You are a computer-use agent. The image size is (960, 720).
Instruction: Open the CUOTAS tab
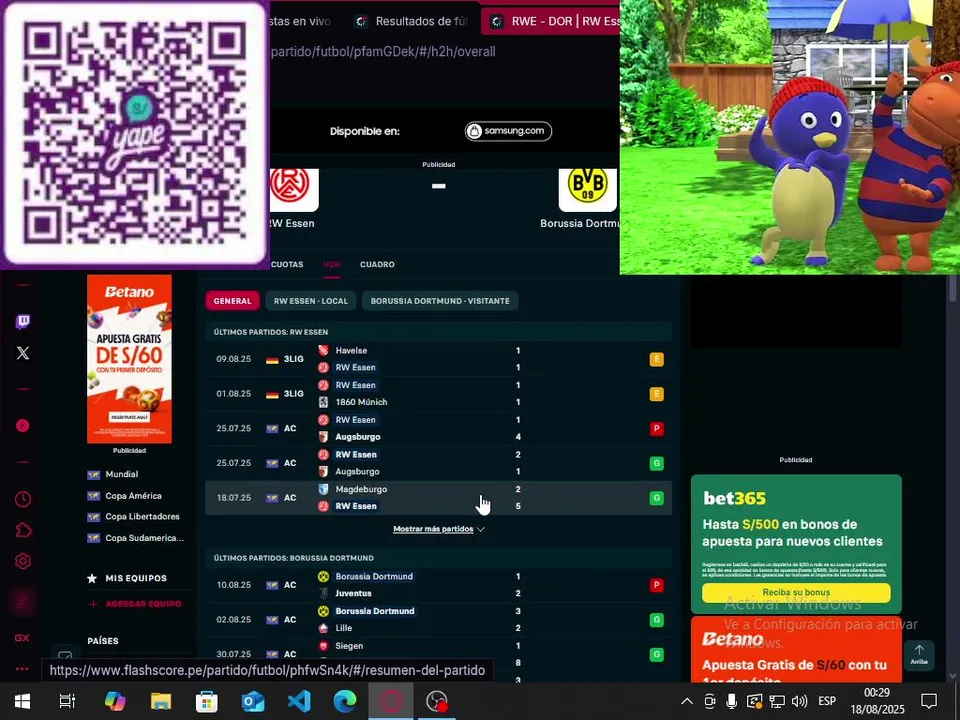(x=287, y=264)
